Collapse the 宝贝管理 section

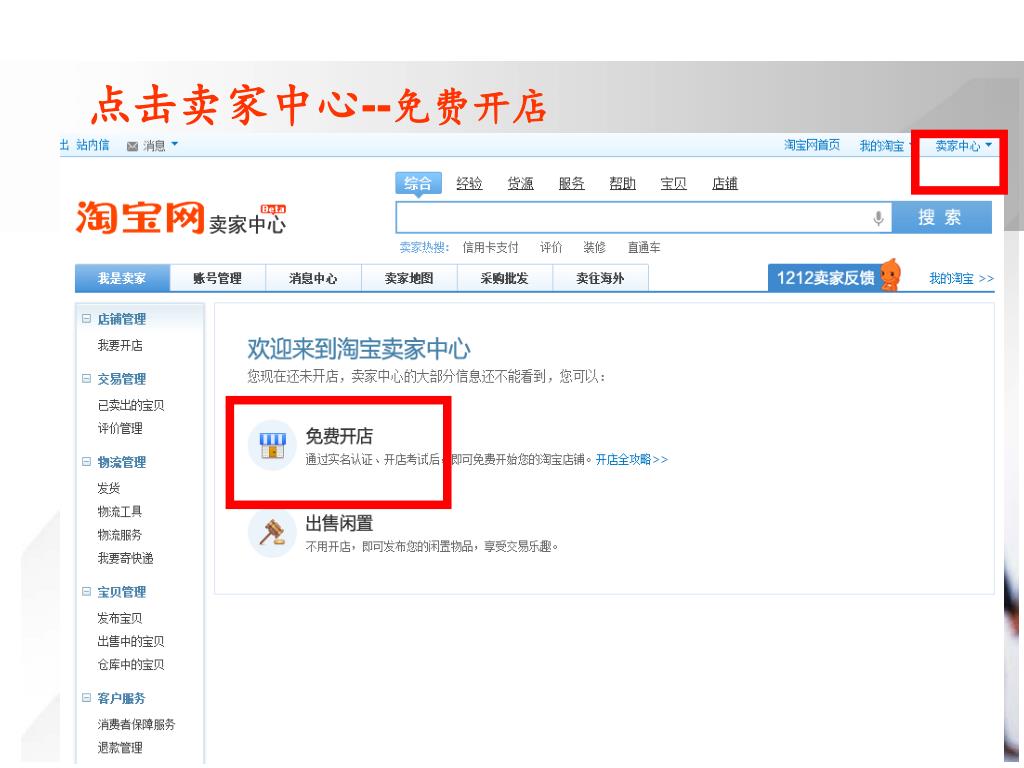click(86, 592)
